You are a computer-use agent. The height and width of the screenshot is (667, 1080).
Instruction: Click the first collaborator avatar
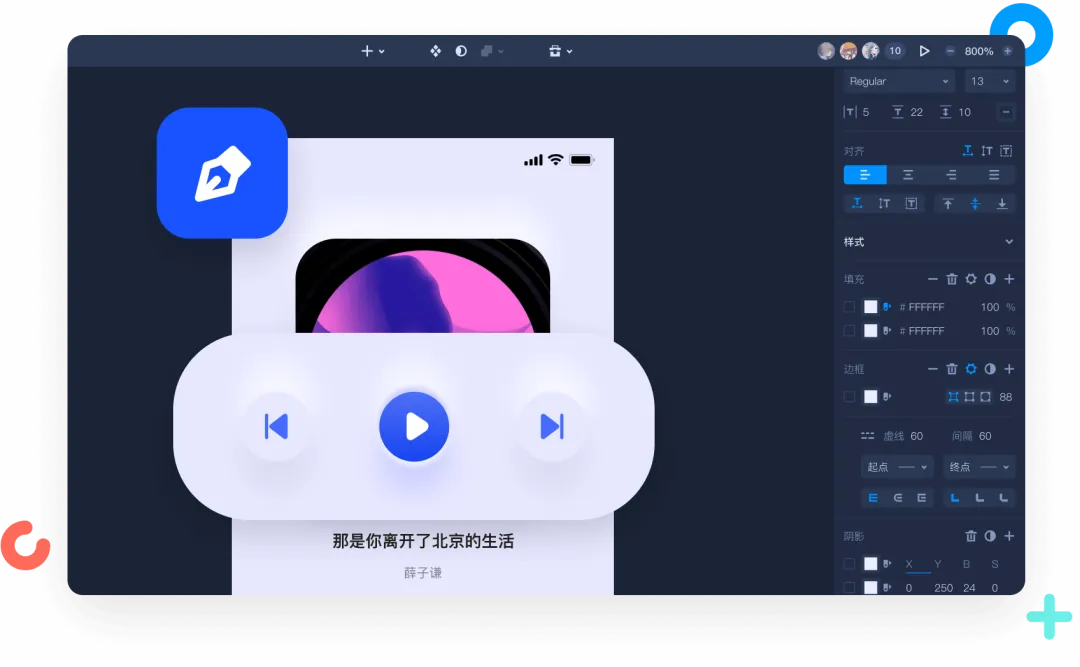point(826,51)
